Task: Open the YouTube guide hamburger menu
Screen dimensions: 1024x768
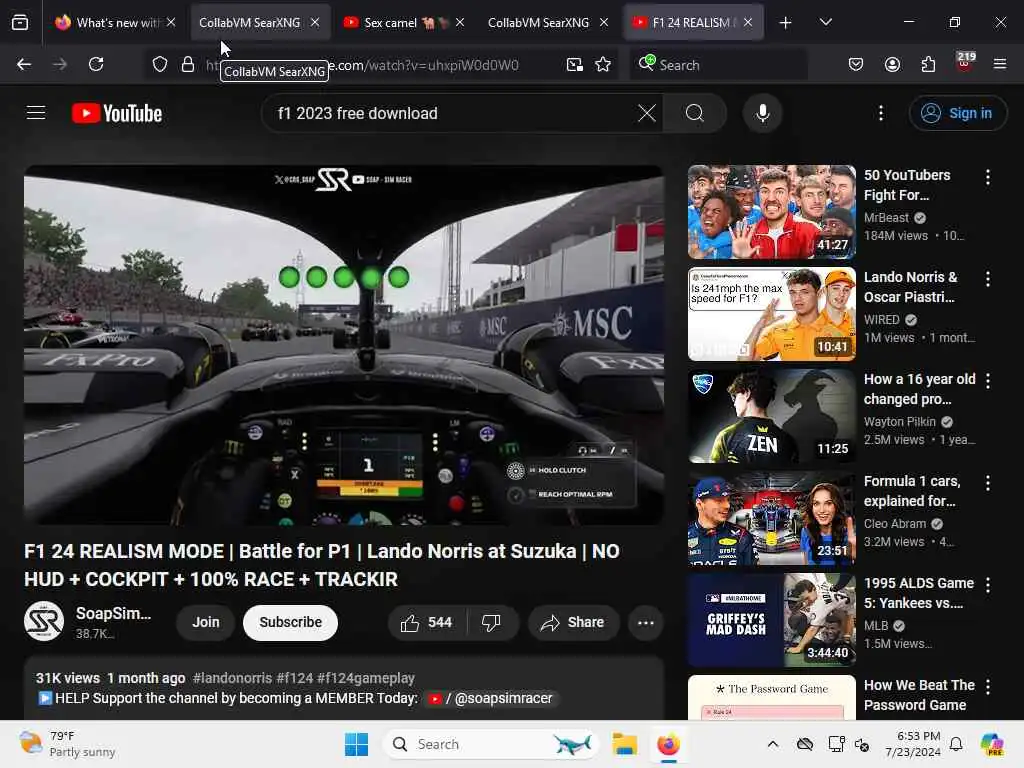Action: (36, 113)
